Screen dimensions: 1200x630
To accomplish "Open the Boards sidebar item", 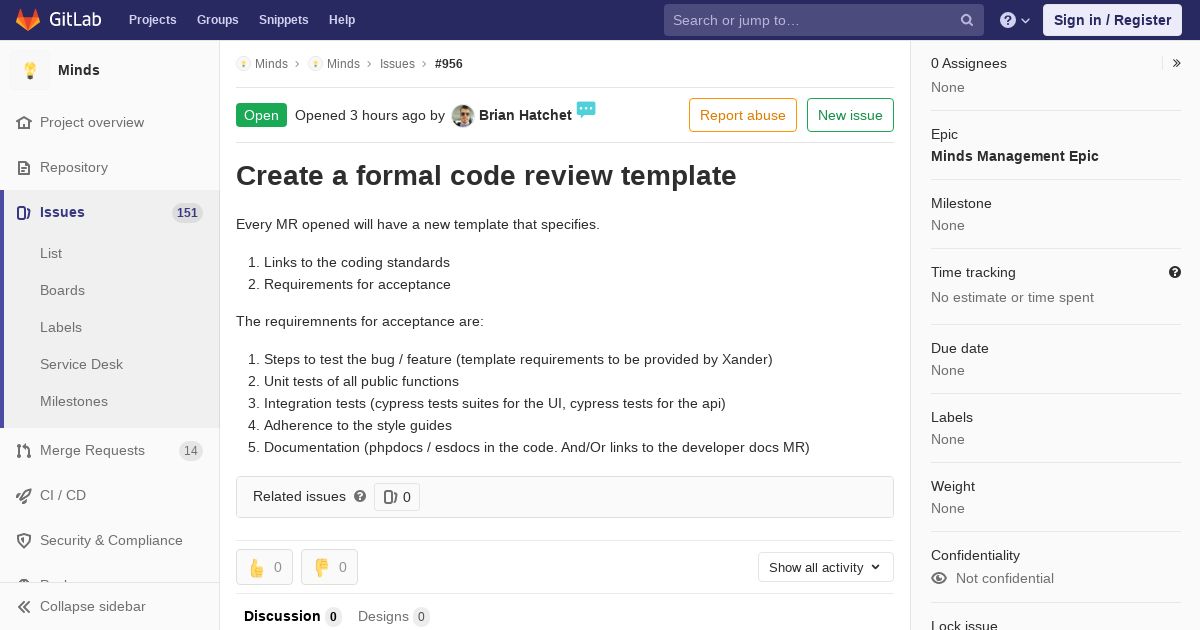I will pos(62,290).
